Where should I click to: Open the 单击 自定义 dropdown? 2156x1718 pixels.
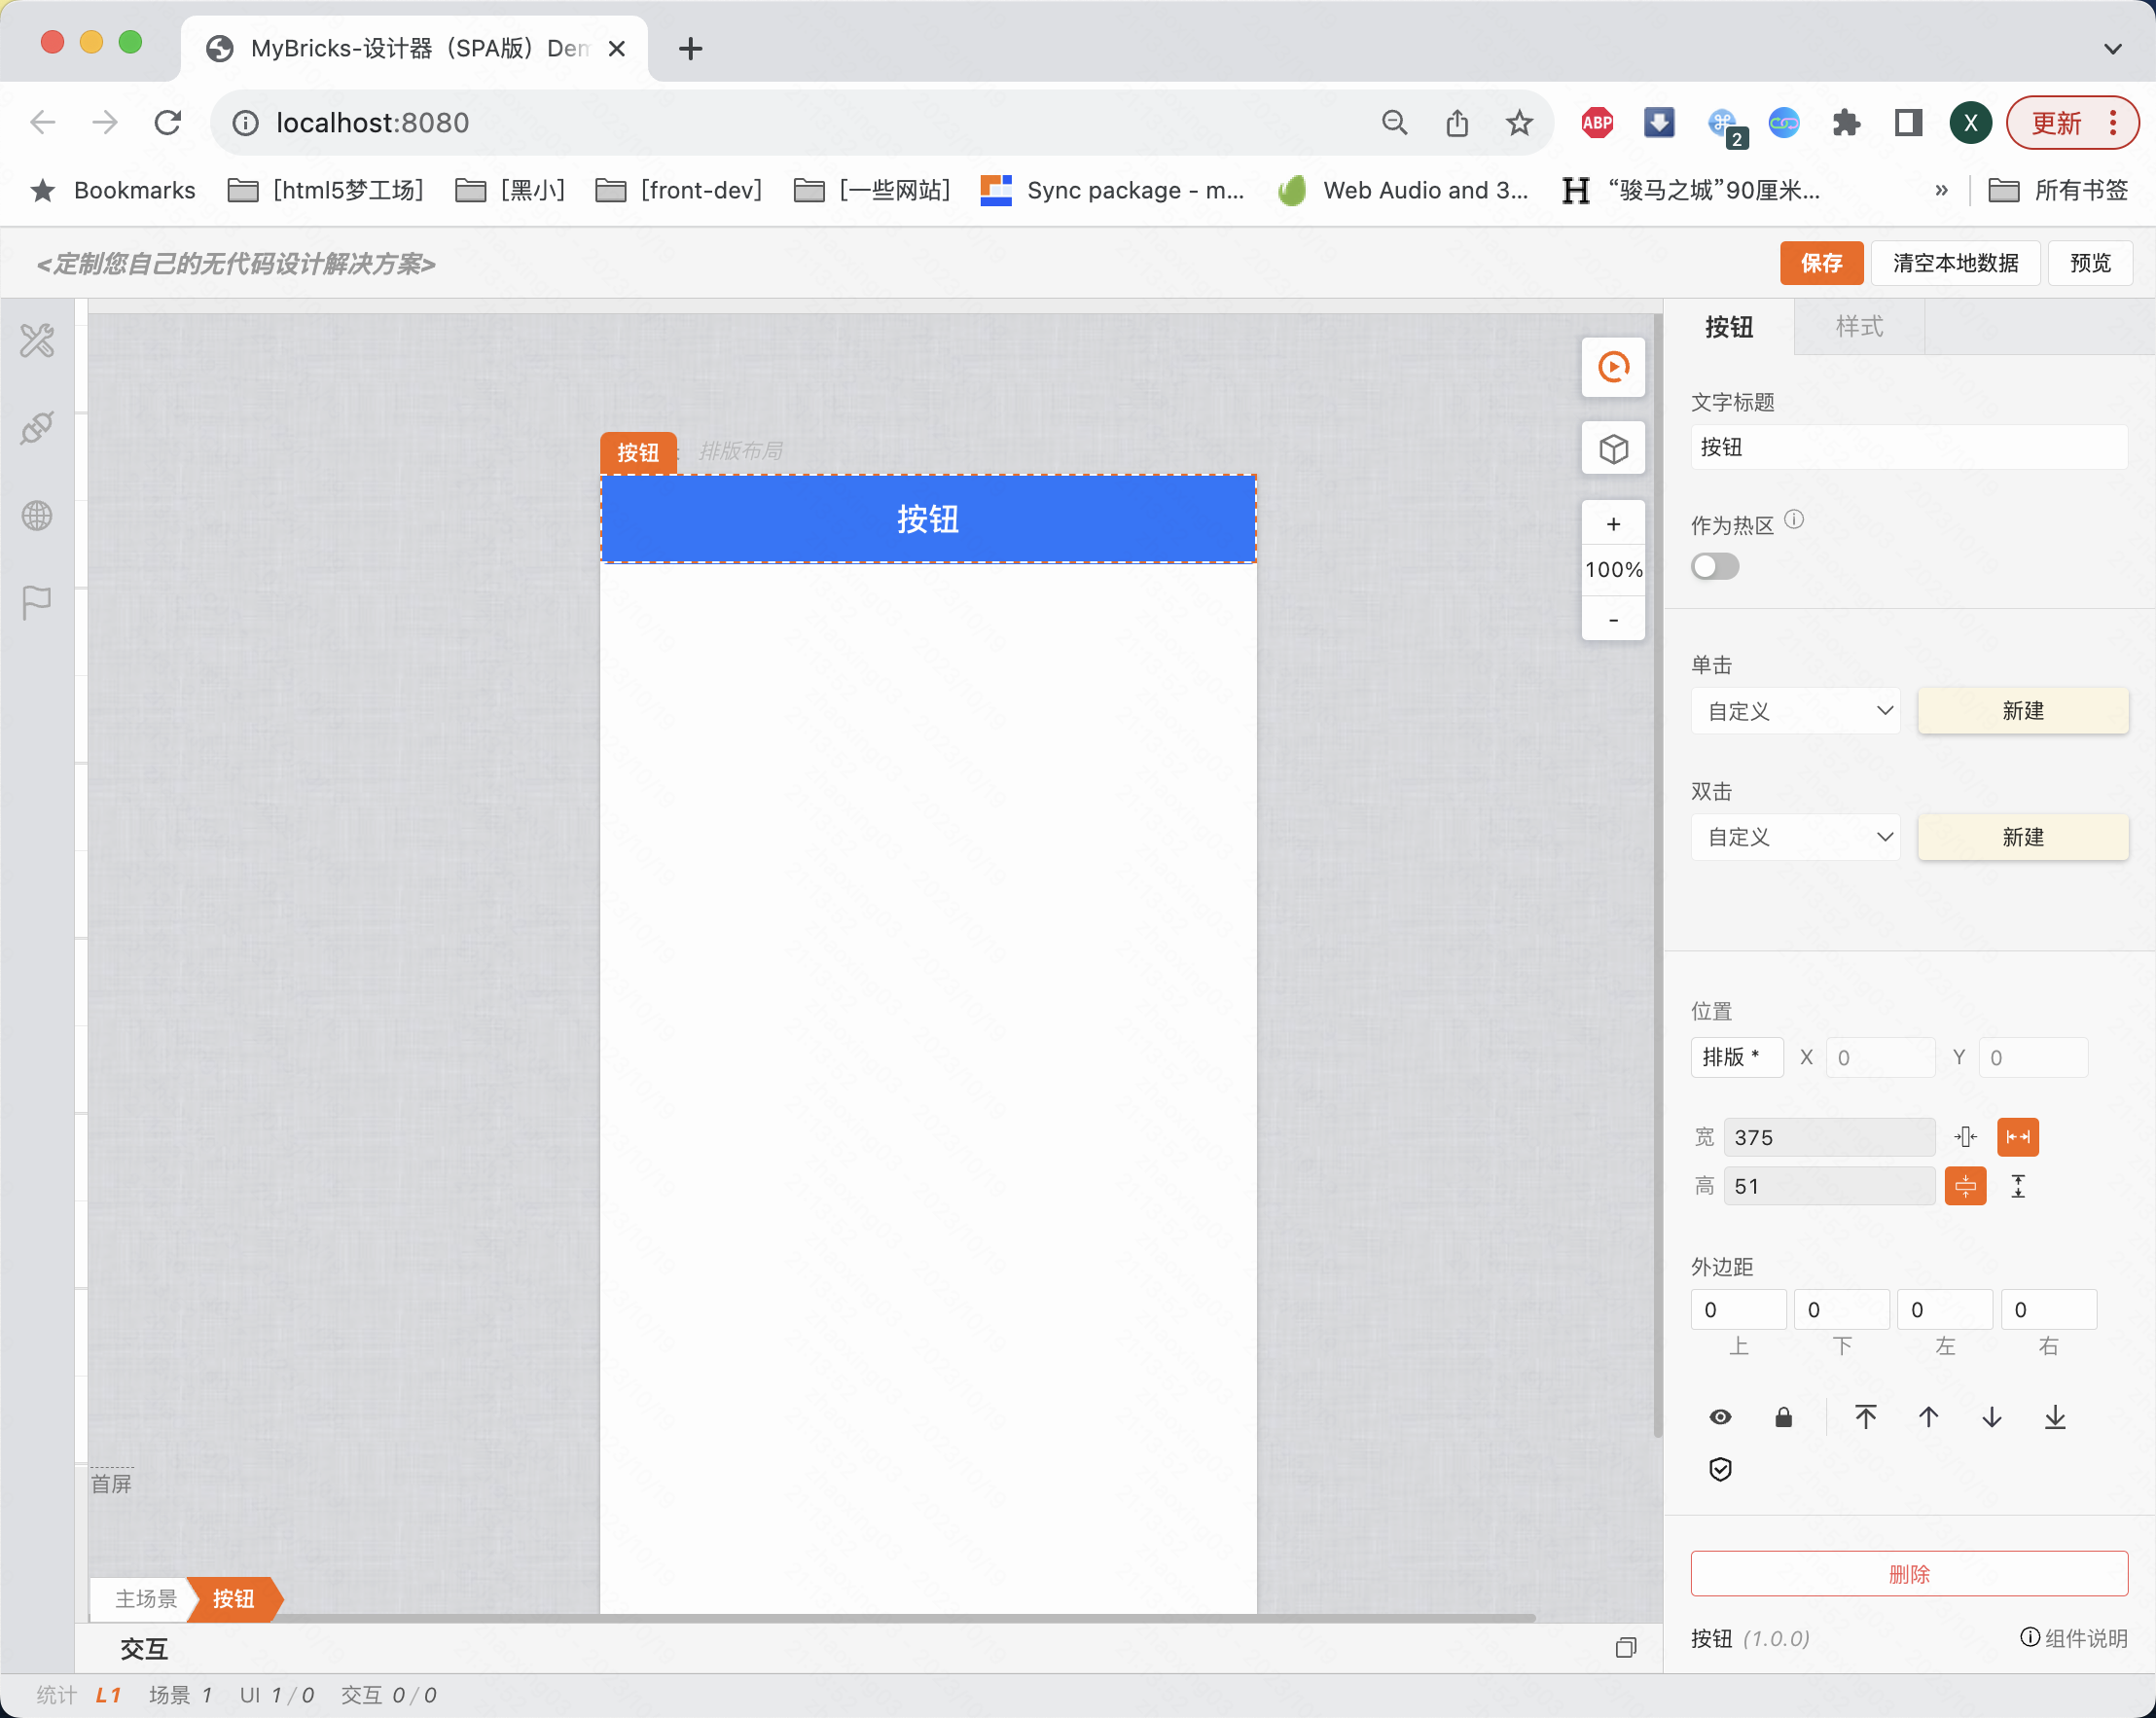click(x=1795, y=711)
